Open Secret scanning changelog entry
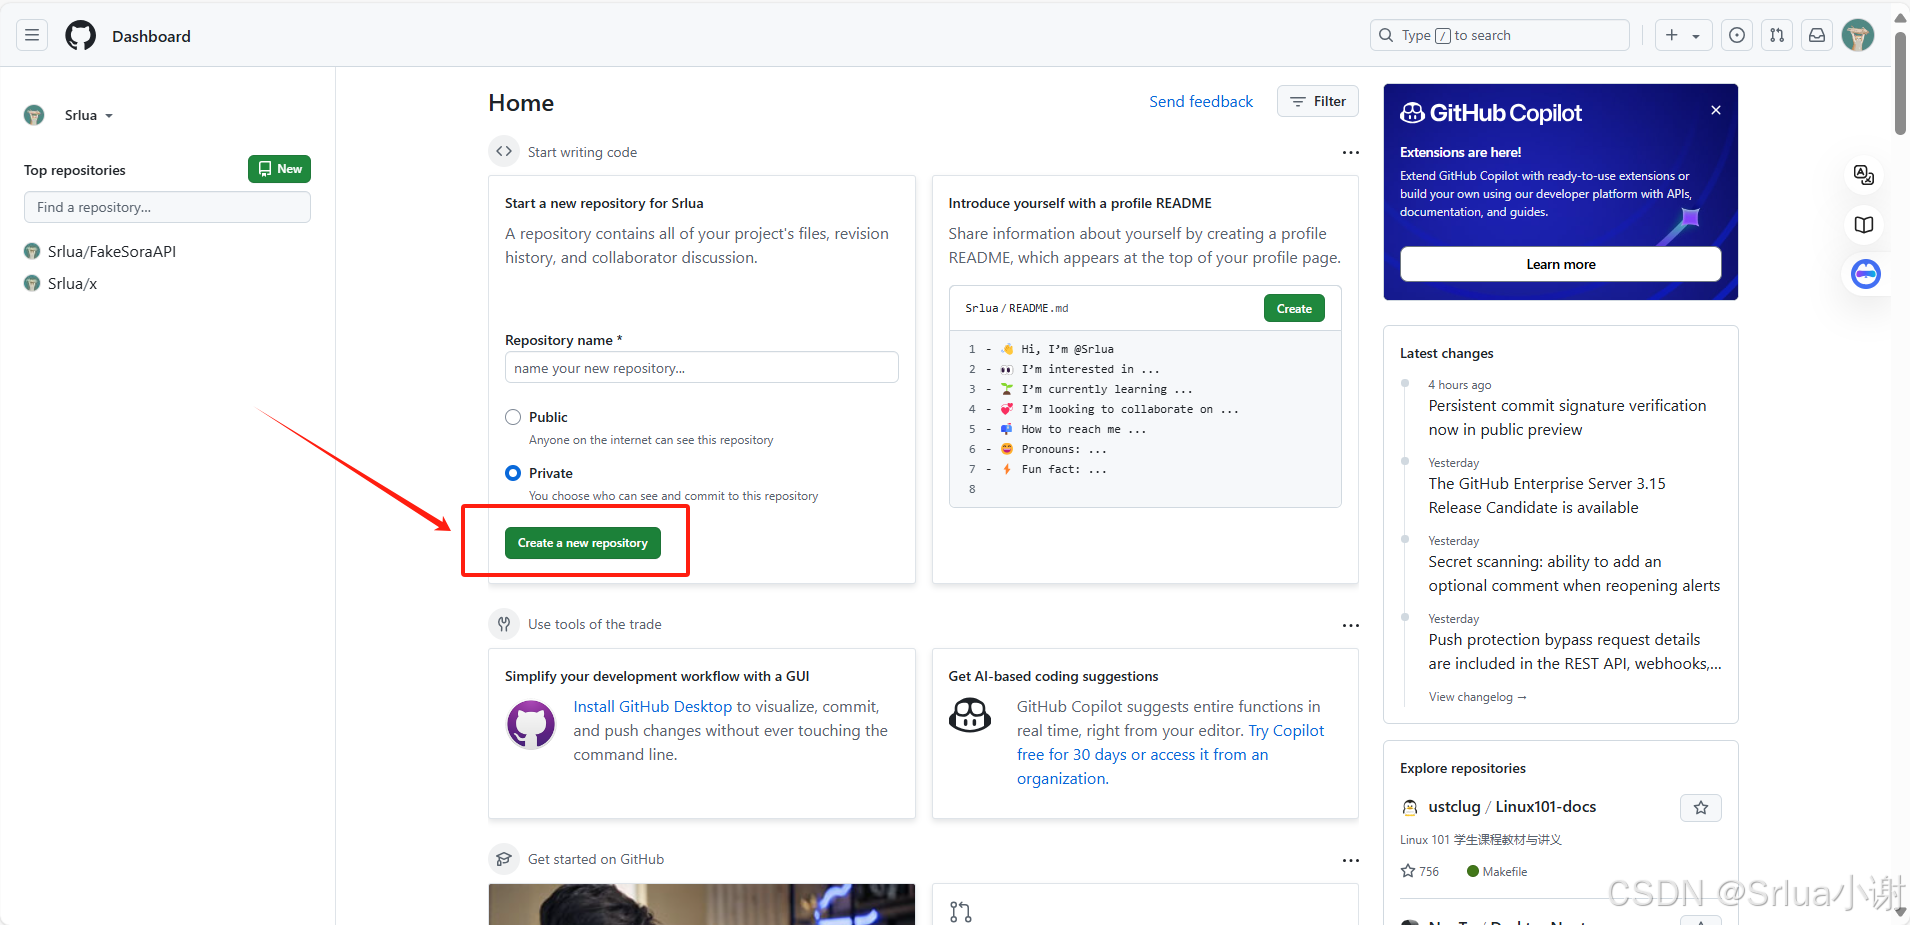This screenshot has height=925, width=1910. 1574,574
